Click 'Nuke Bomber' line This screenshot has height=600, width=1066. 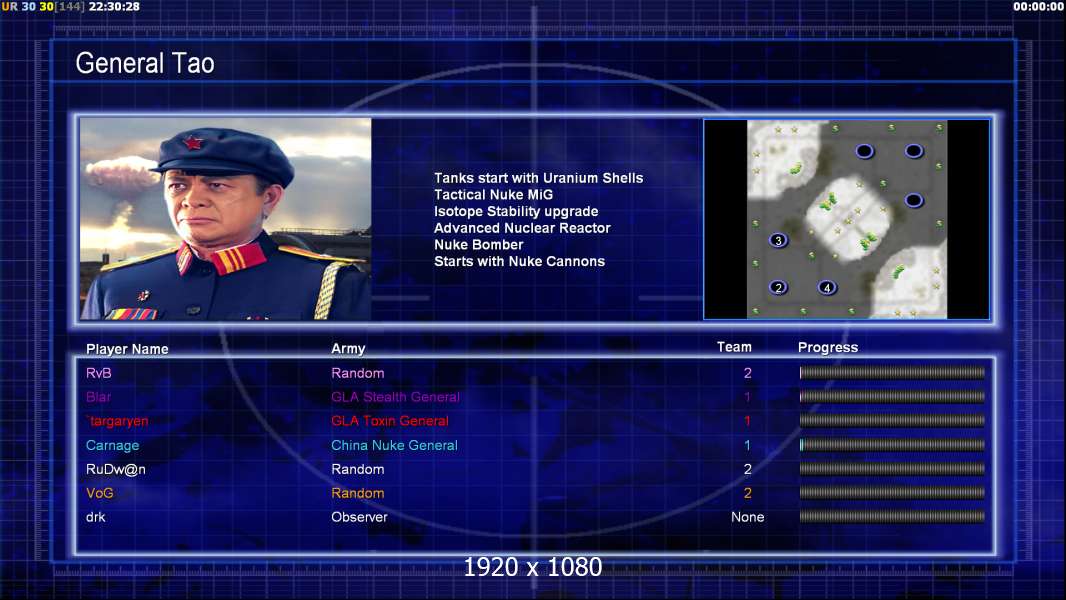pyautogui.click(x=479, y=245)
